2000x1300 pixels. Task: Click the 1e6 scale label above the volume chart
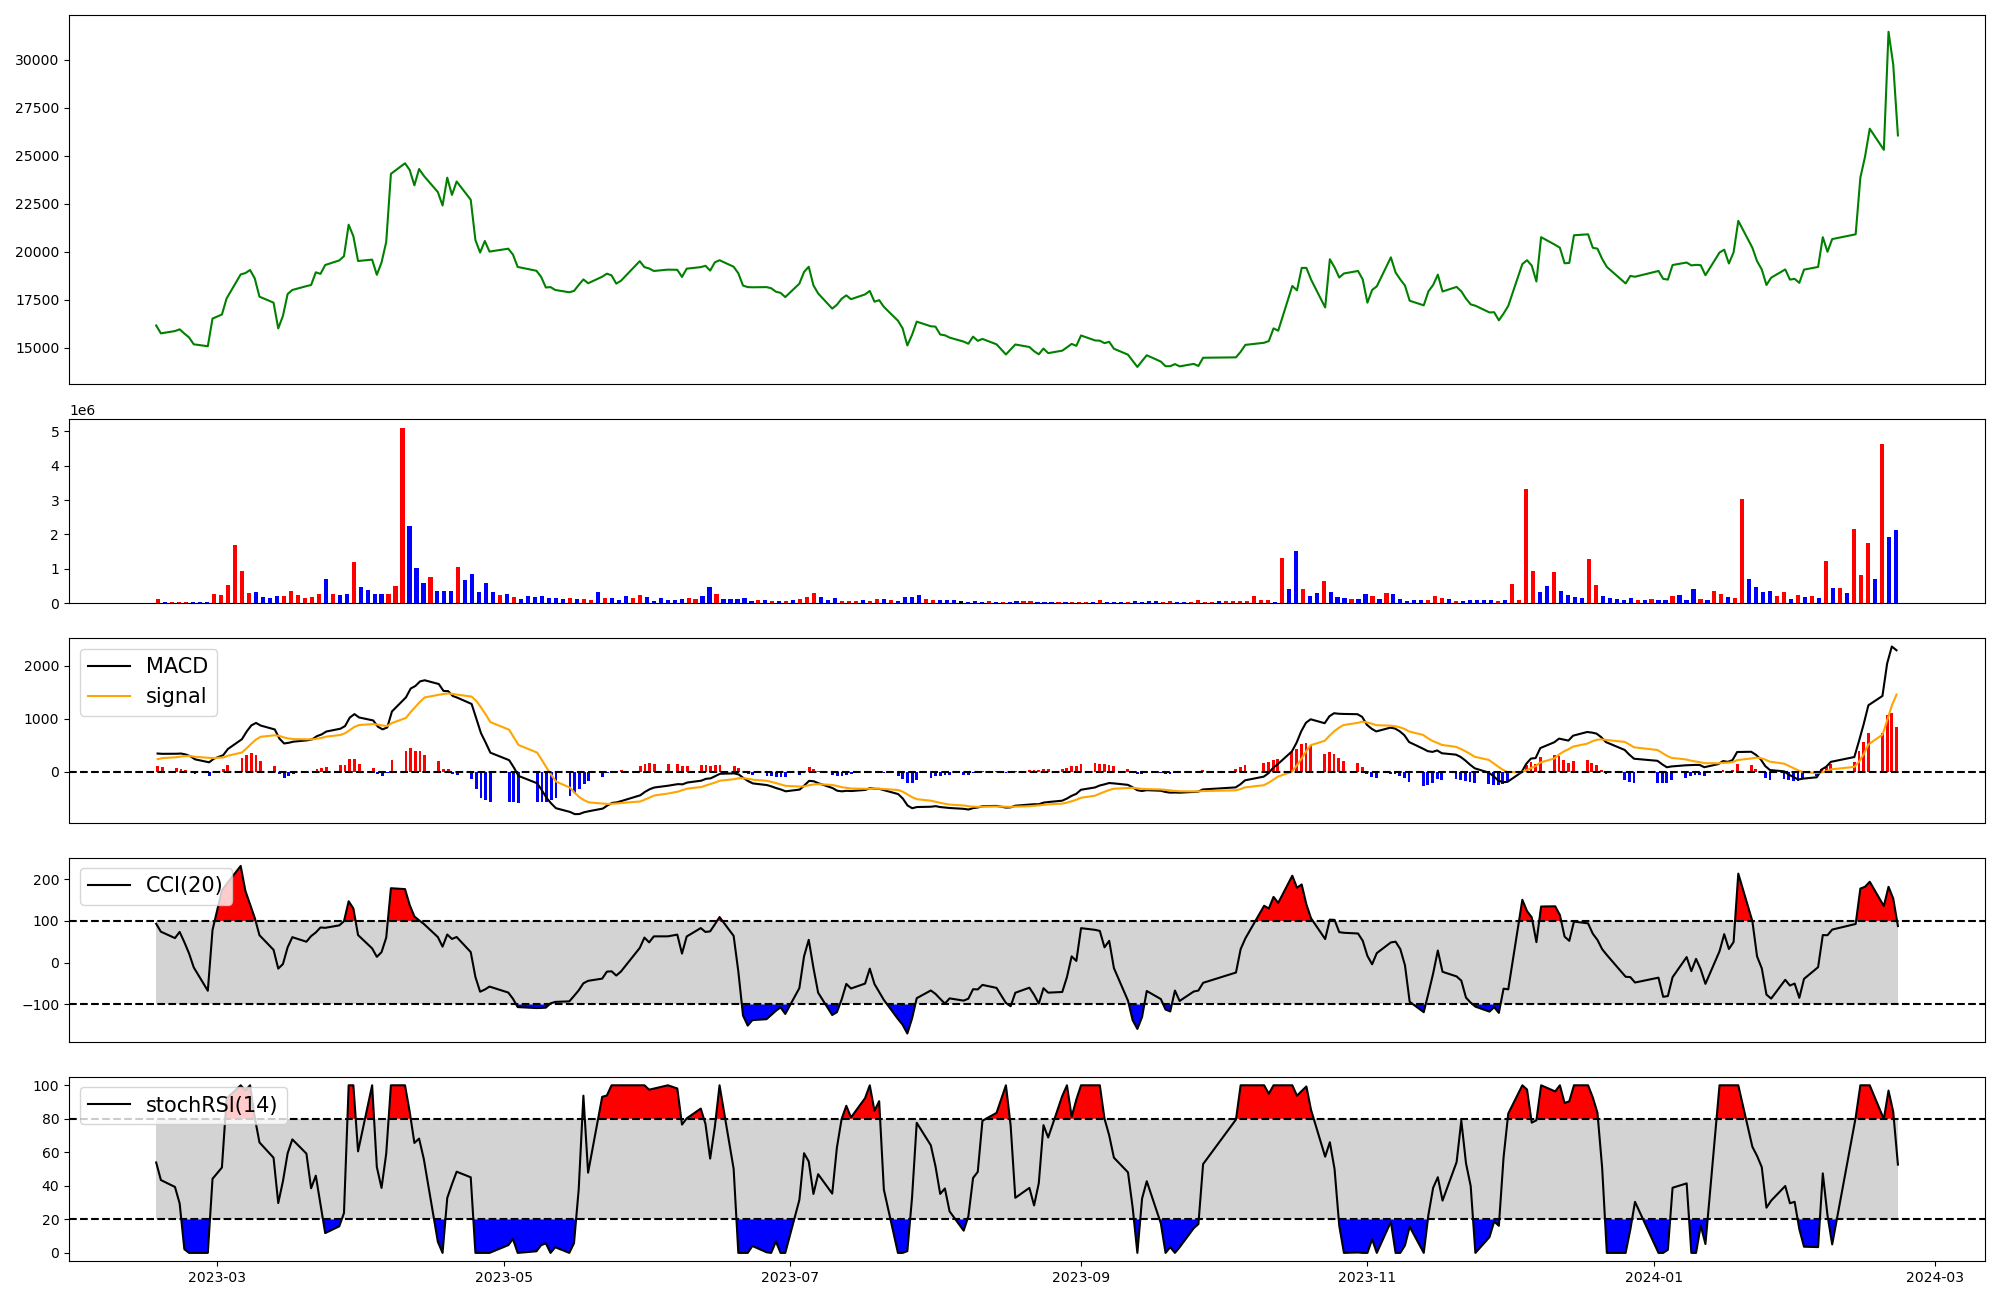point(82,411)
